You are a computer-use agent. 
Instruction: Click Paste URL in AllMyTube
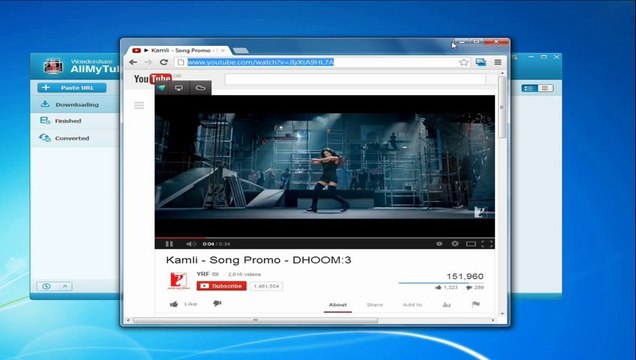coord(72,88)
